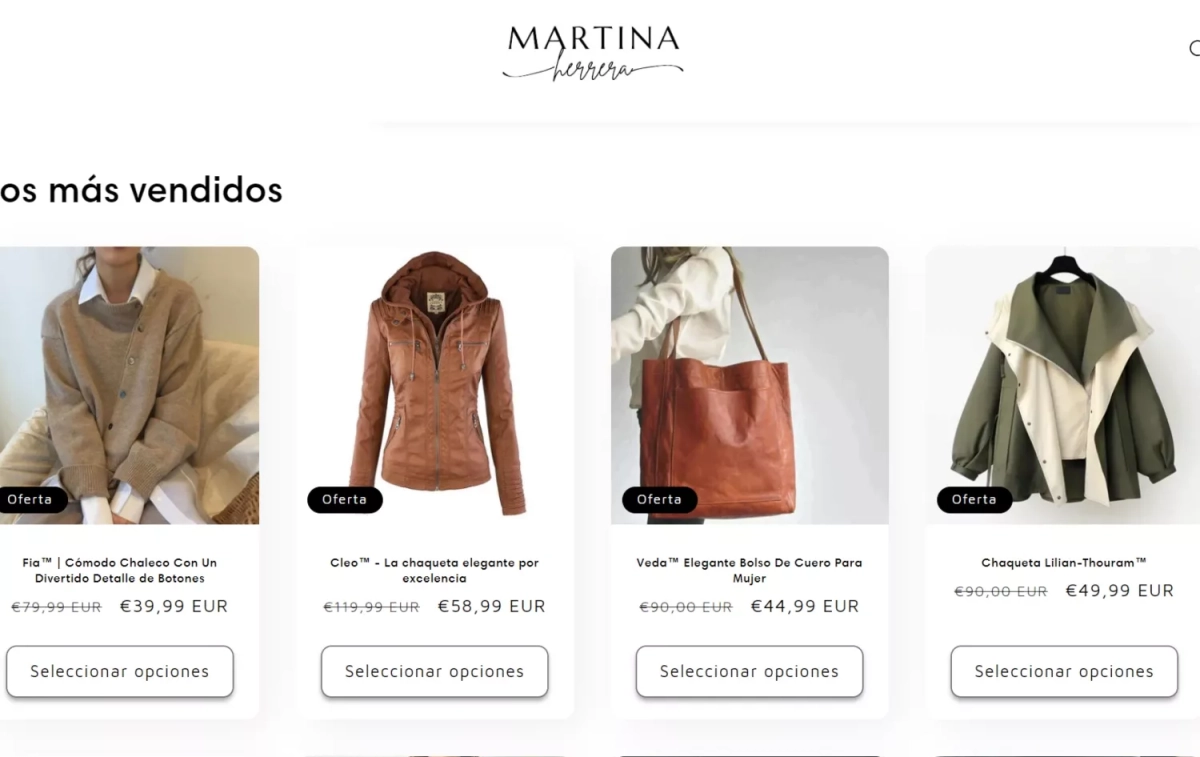This screenshot has height=757, width=1200.
Task: Open the Fia cómodo chaleco product title
Action: click(120, 570)
